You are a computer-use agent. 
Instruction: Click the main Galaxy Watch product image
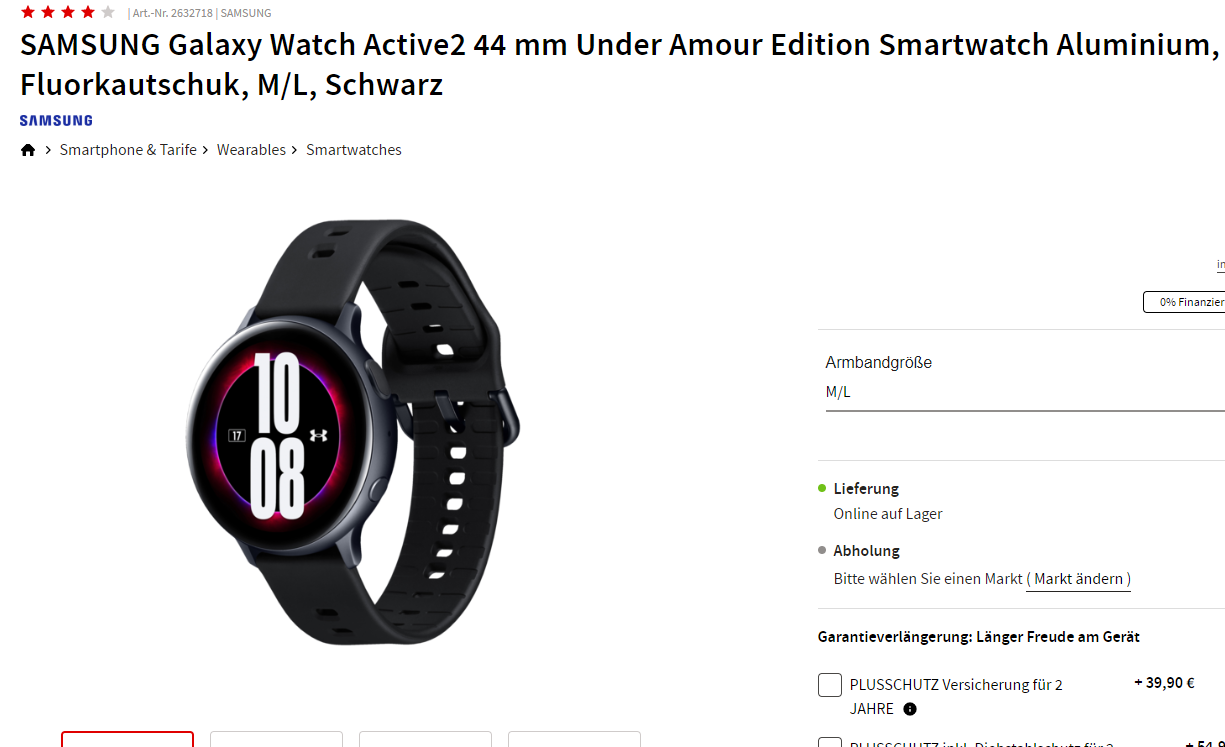[x=353, y=432]
